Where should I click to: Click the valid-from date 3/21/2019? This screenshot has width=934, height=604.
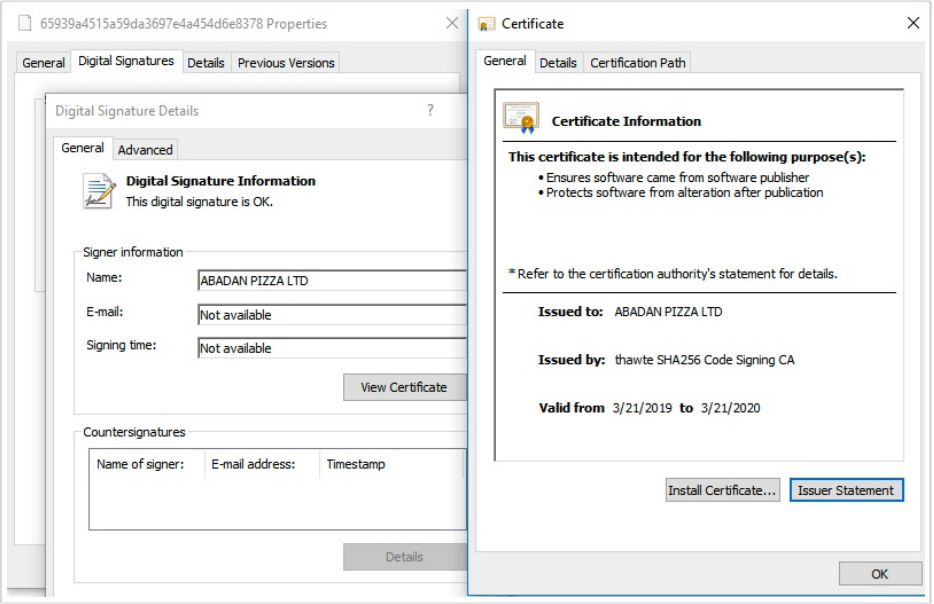pyautogui.click(x=642, y=408)
